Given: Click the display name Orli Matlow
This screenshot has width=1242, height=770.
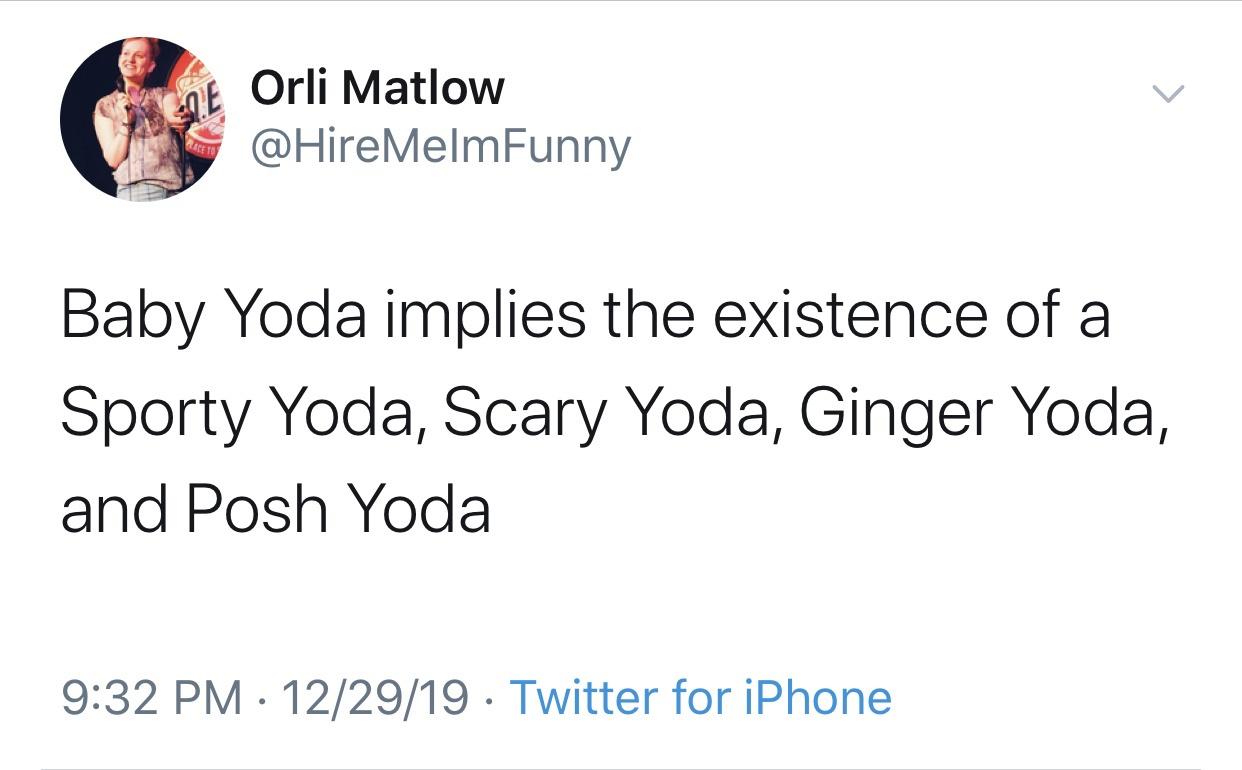Looking at the screenshot, I should pyautogui.click(x=376, y=86).
